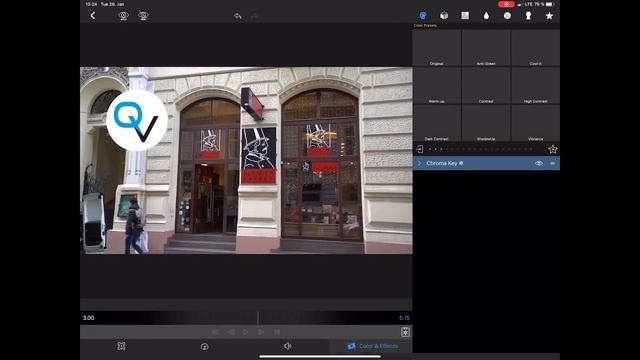Play the clip preview
This screenshot has height=360, width=640.
click(x=246, y=332)
